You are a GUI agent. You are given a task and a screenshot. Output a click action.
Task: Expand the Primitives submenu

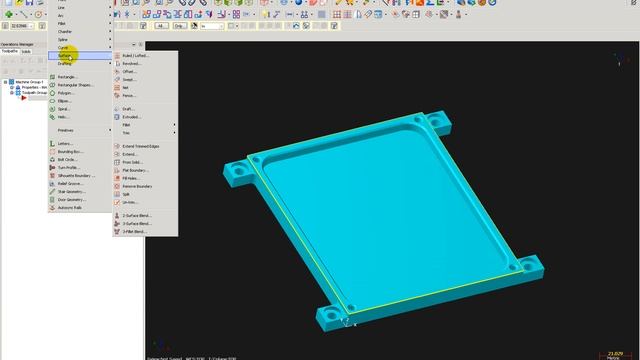[80, 130]
